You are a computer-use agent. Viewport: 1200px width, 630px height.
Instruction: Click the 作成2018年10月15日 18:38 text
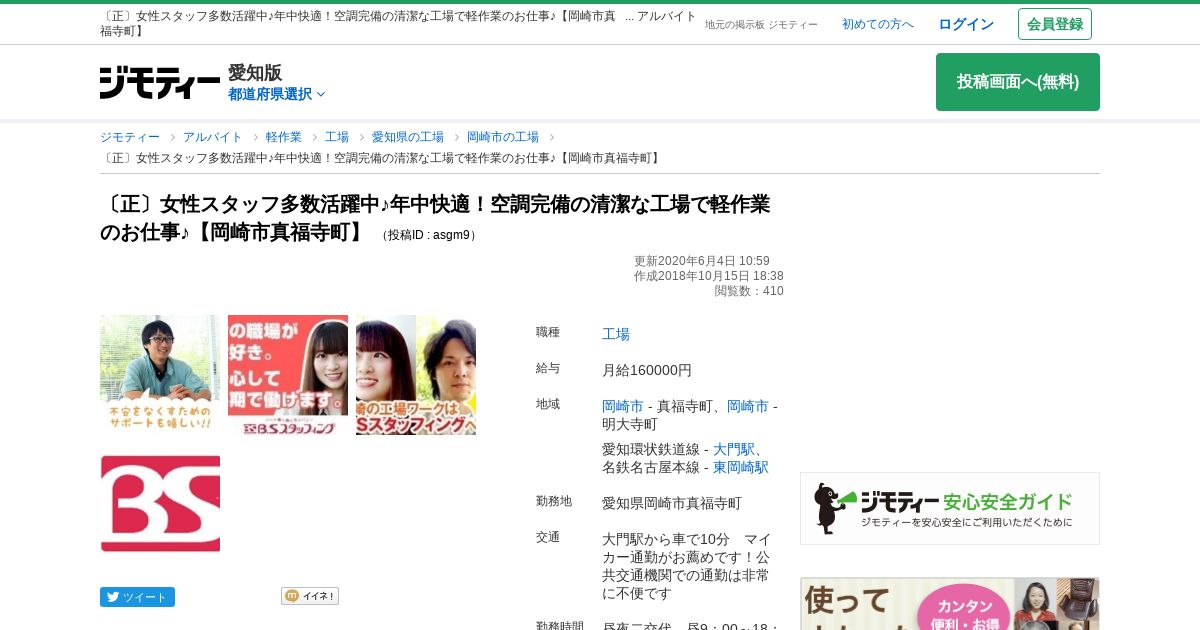pyautogui.click(x=709, y=276)
